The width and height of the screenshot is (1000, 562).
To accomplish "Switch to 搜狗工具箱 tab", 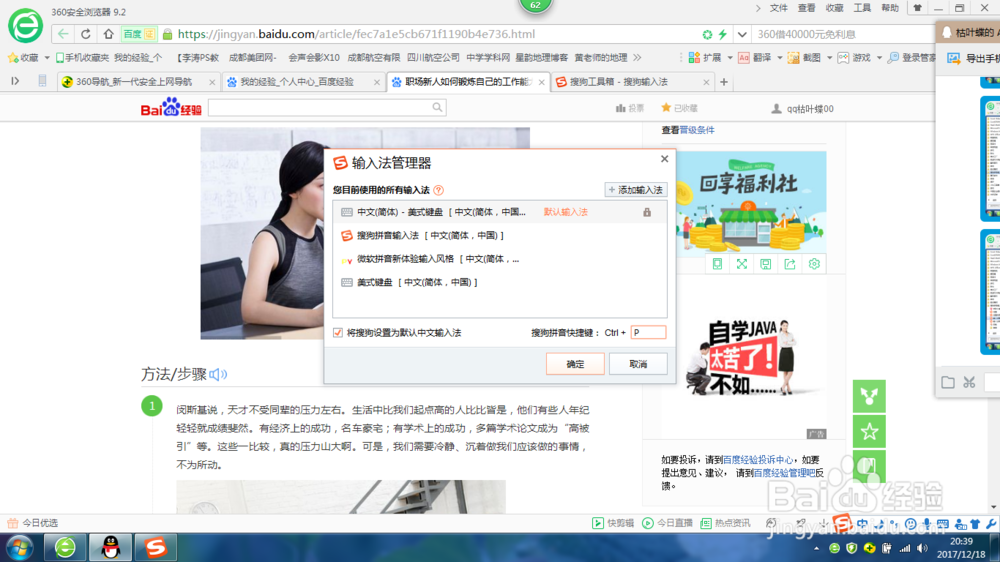I will pos(633,82).
